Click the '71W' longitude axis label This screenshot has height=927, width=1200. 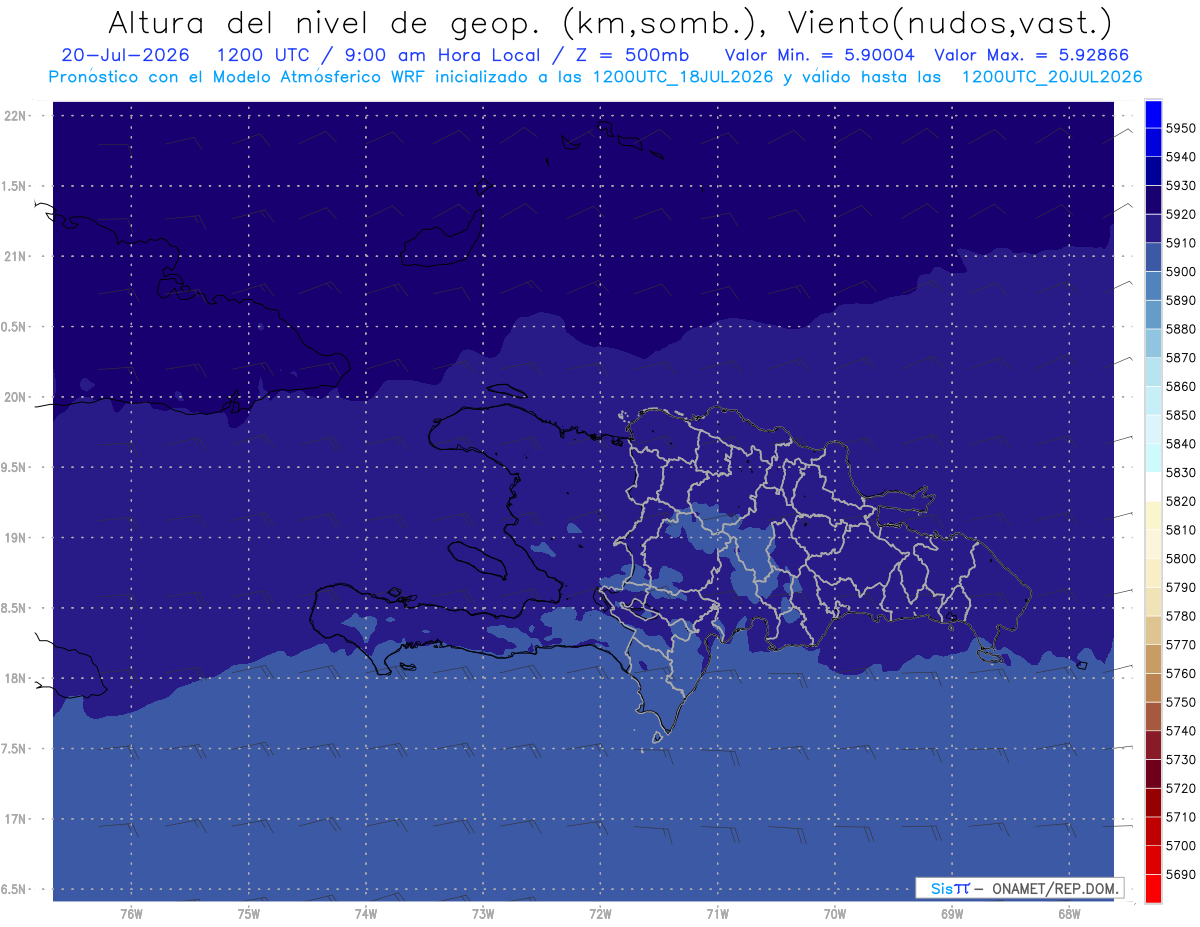717,914
